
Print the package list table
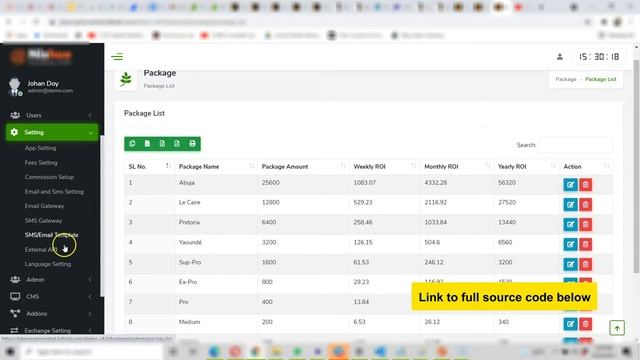click(192, 144)
